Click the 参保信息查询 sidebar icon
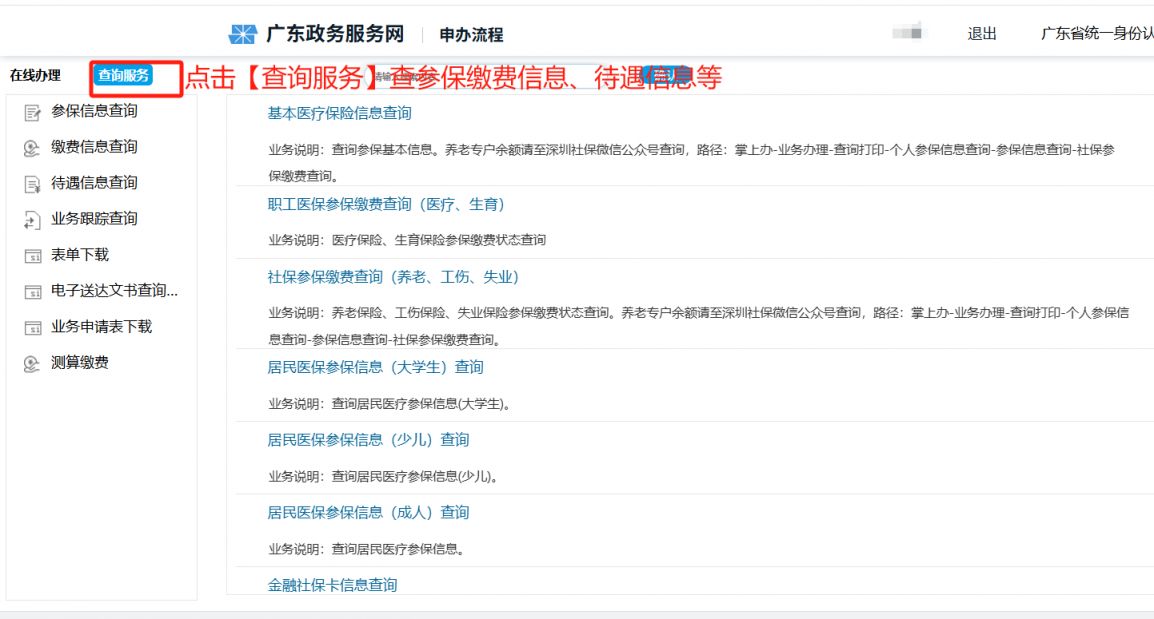 coord(32,112)
